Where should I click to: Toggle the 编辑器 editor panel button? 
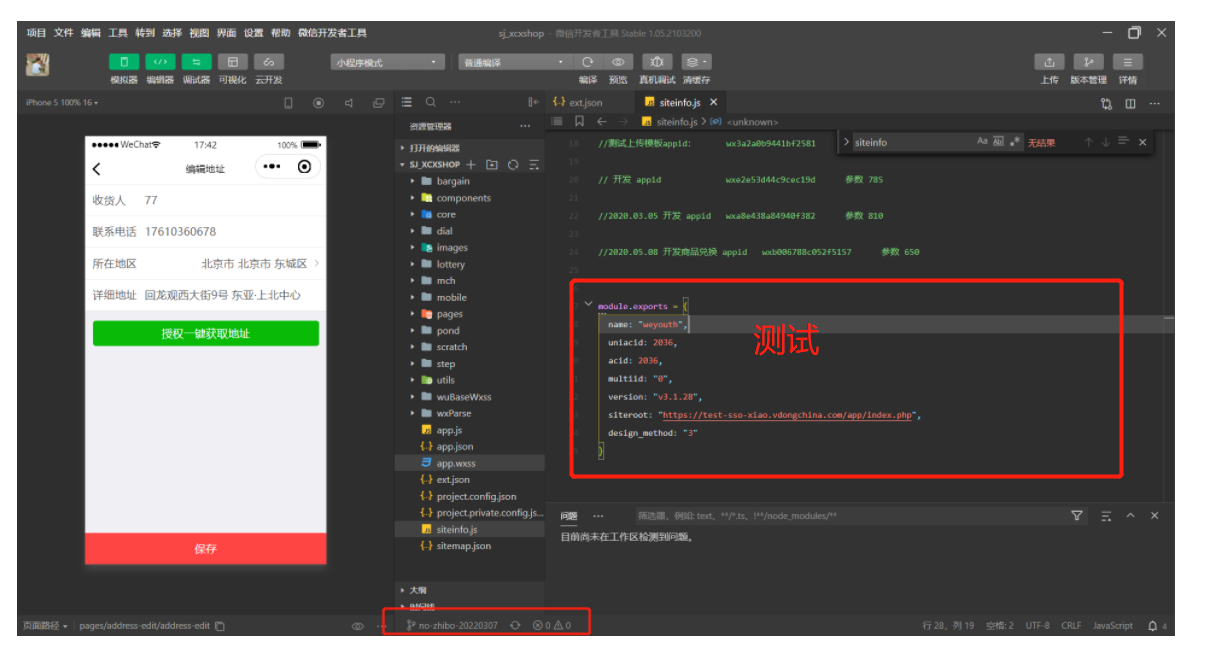click(x=160, y=62)
